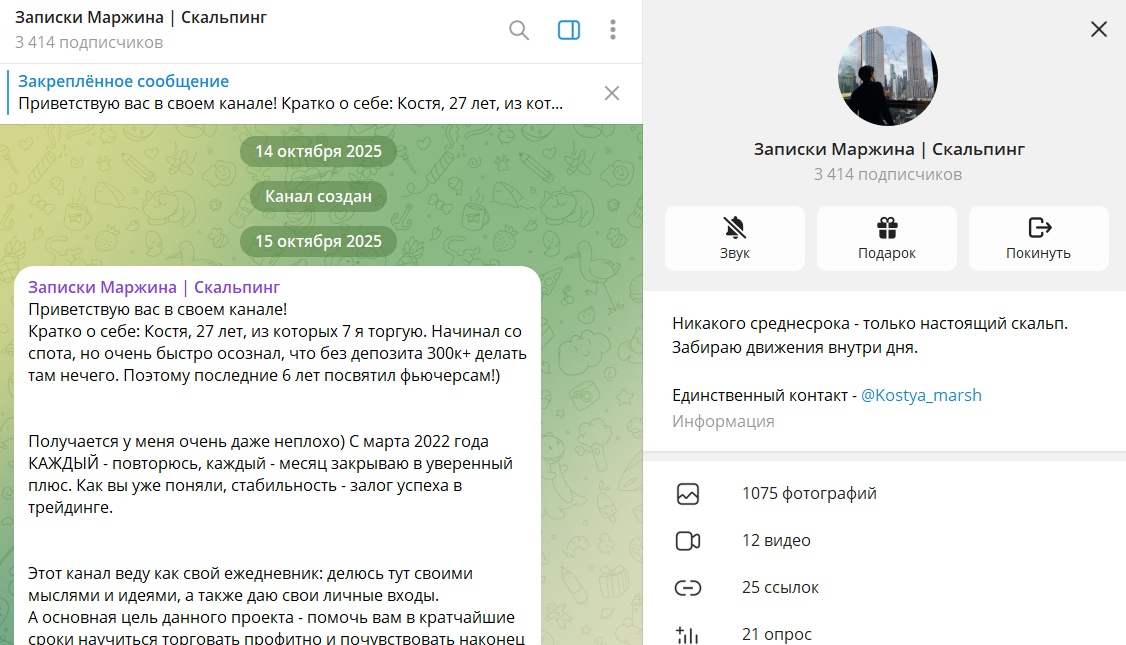This screenshot has height=645, width=1126.
Task: Open search in the channel
Action: (x=518, y=30)
